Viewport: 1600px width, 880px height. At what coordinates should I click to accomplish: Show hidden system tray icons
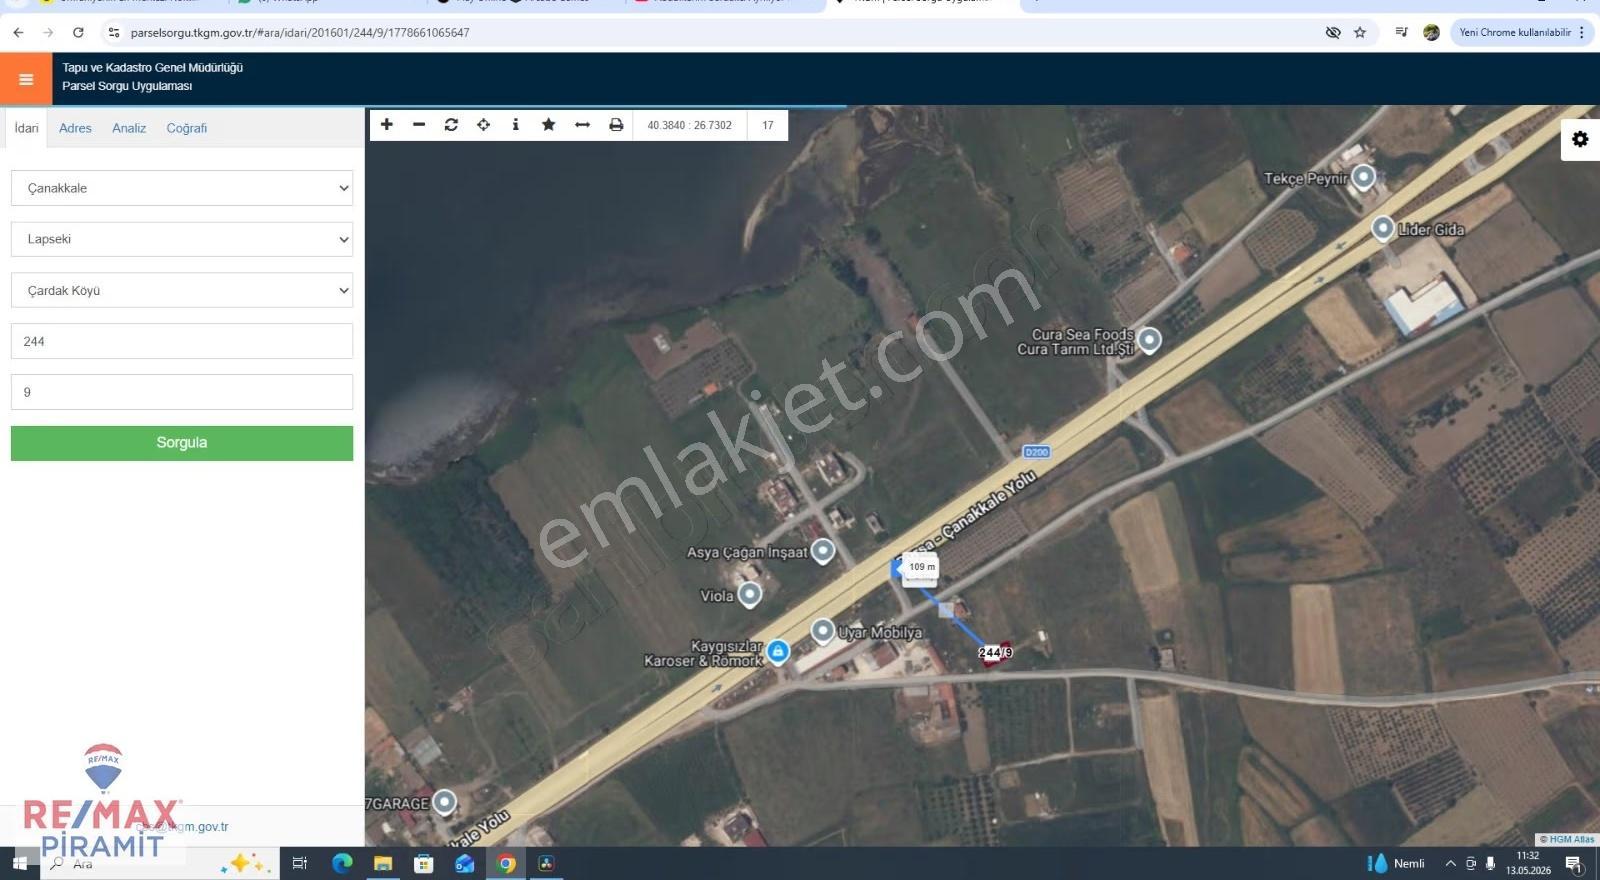(x=1450, y=863)
